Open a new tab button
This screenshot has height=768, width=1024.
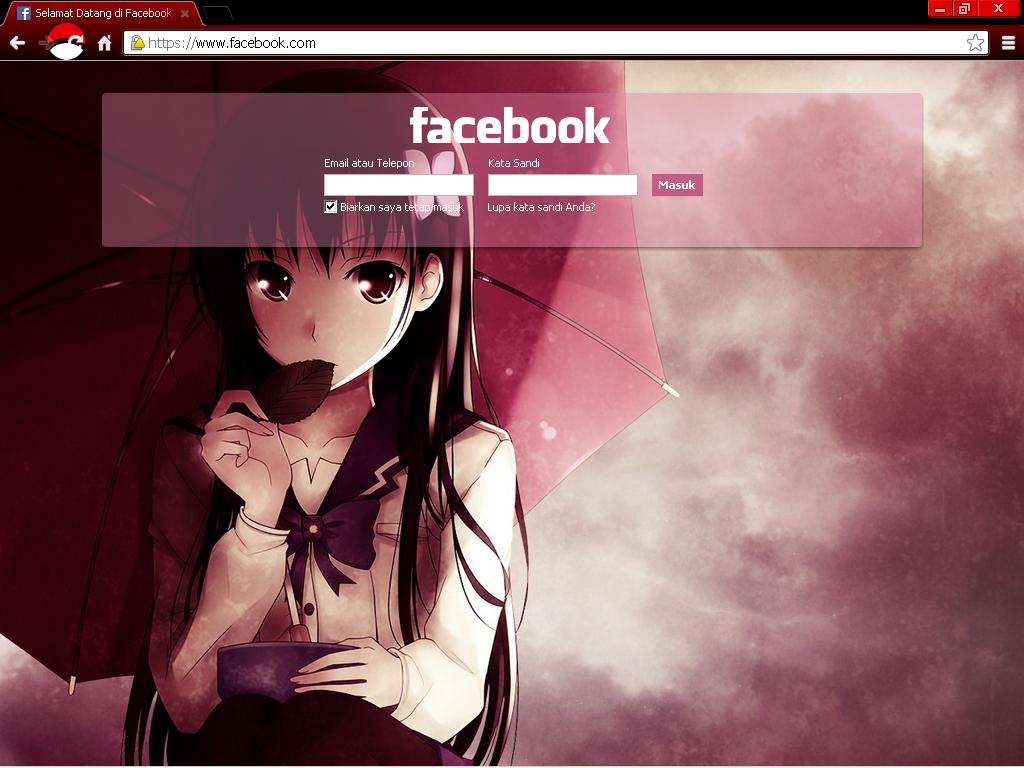[x=217, y=13]
